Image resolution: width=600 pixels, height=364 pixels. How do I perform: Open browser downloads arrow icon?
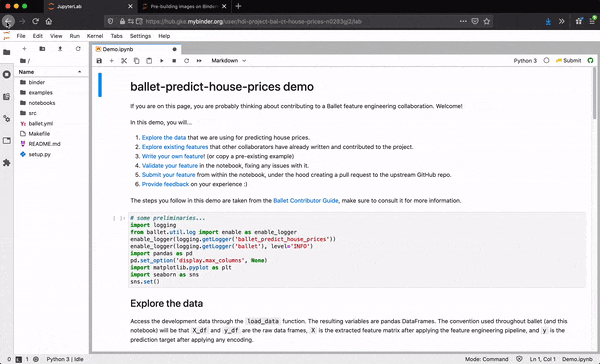pyautogui.click(x=548, y=21)
